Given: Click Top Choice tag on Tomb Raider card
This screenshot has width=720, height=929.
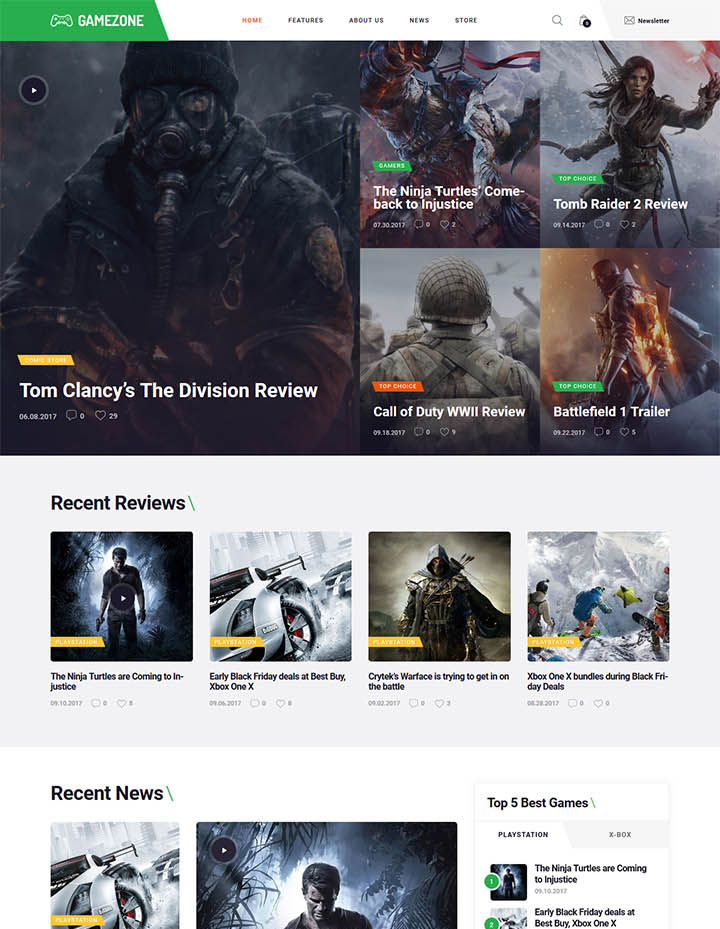Looking at the screenshot, I should point(578,178).
